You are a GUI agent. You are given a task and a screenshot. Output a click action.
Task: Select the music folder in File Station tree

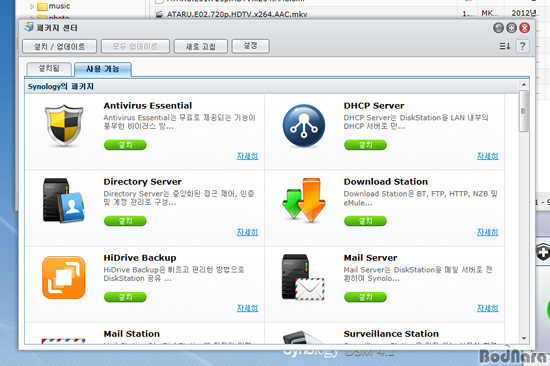(x=59, y=6)
